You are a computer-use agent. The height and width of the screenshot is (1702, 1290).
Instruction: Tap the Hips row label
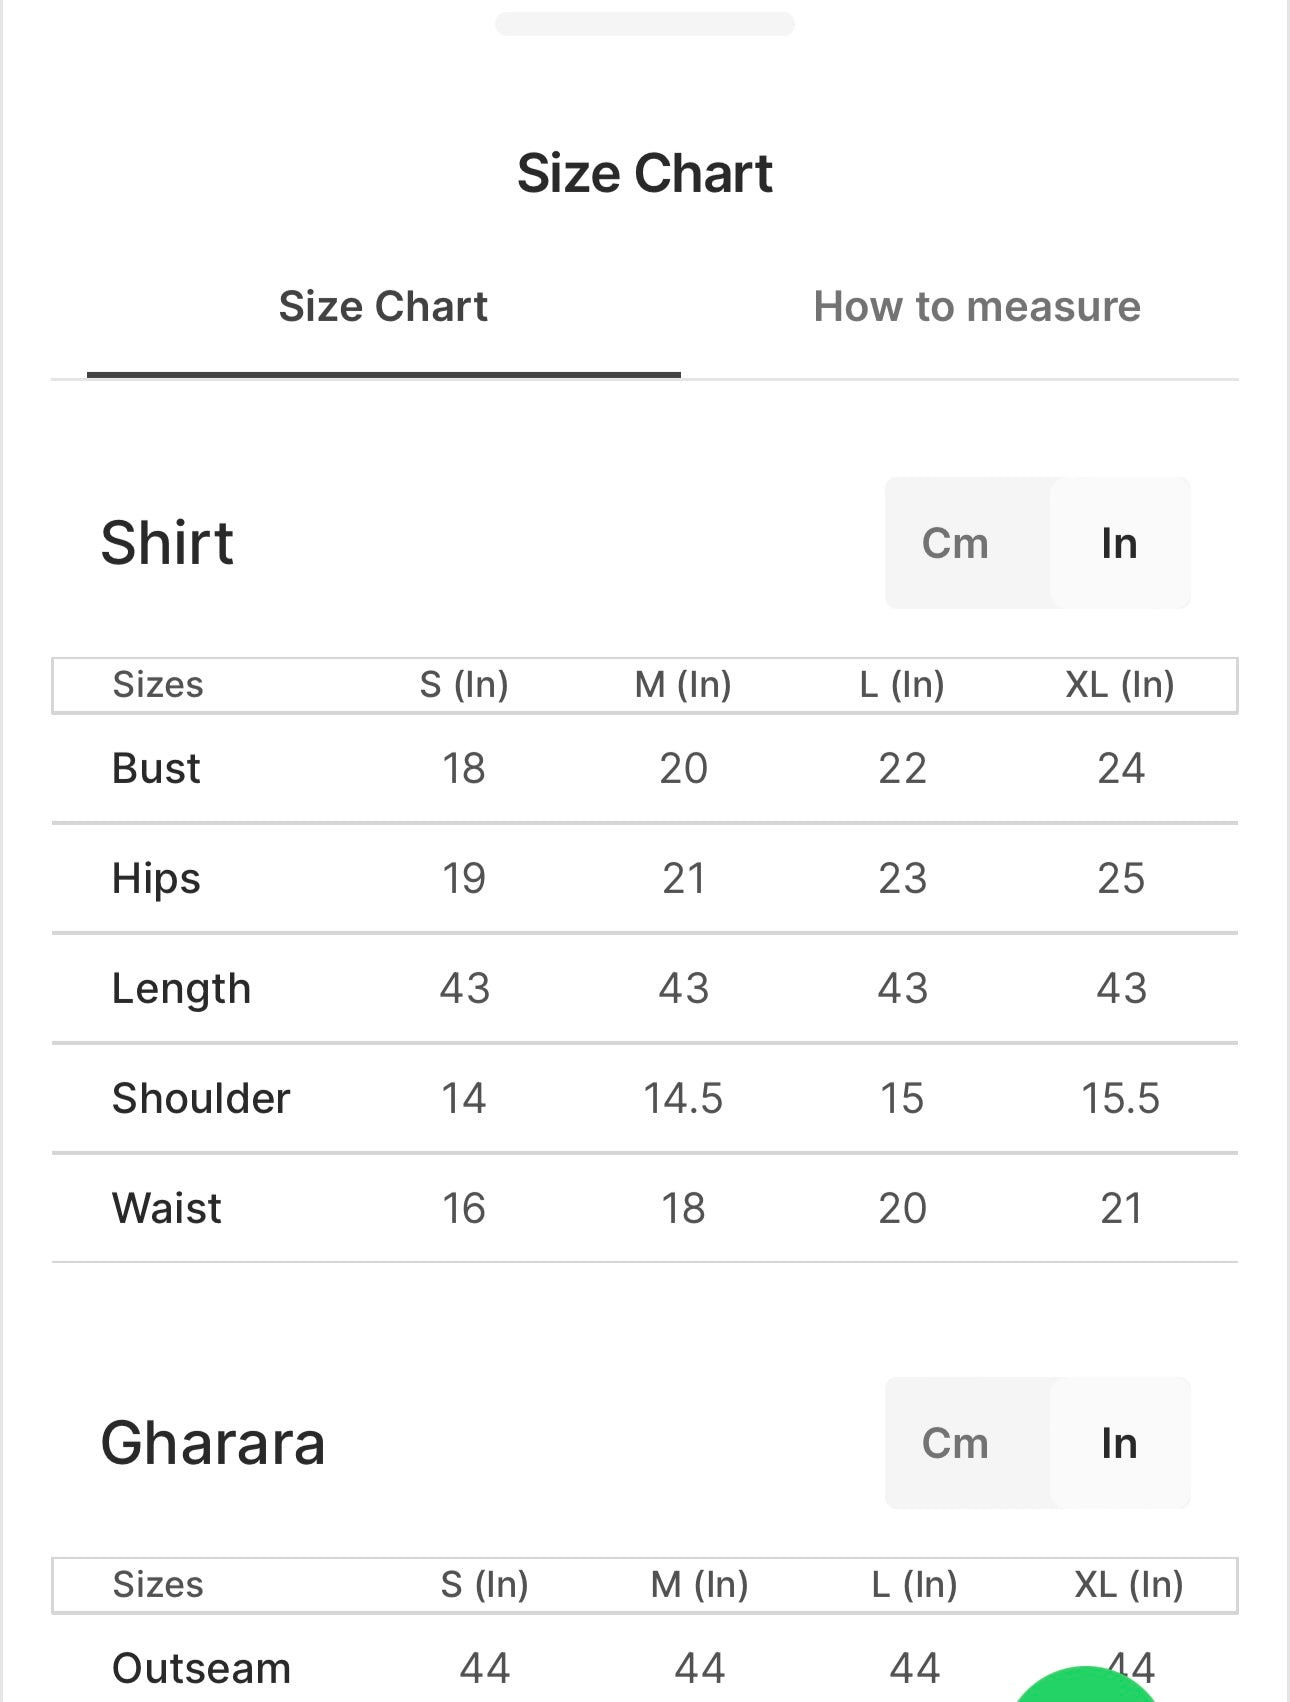pyautogui.click(x=156, y=878)
